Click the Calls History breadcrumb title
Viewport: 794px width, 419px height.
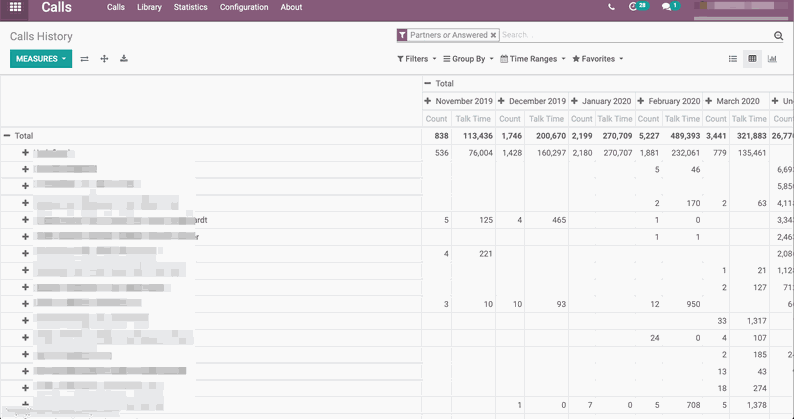[x=41, y=36]
